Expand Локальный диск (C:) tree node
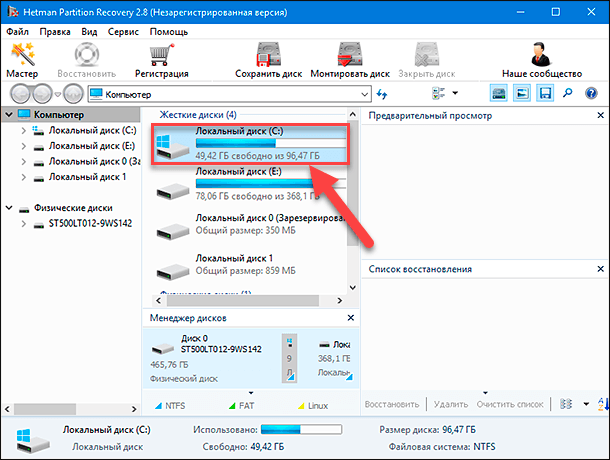Image resolution: width=610 pixels, height=460 pixels. pos(23,130)
